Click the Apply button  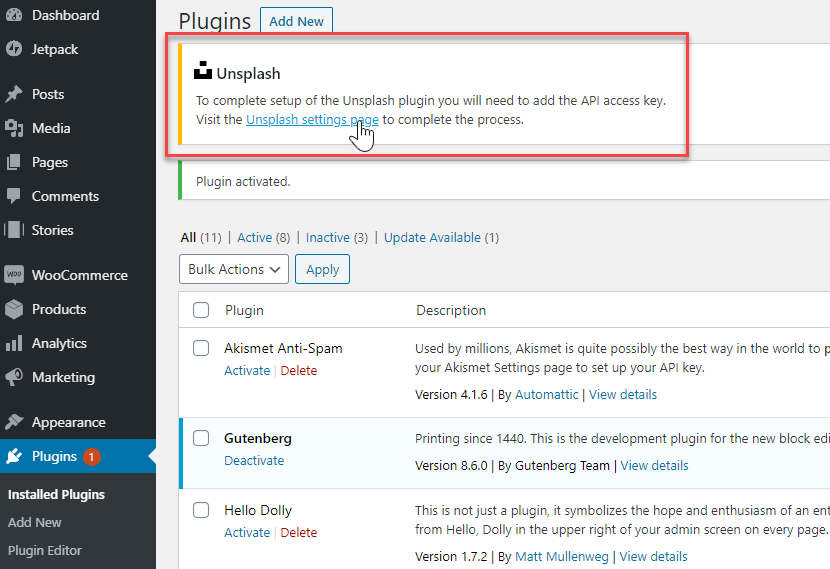[322, 269]
